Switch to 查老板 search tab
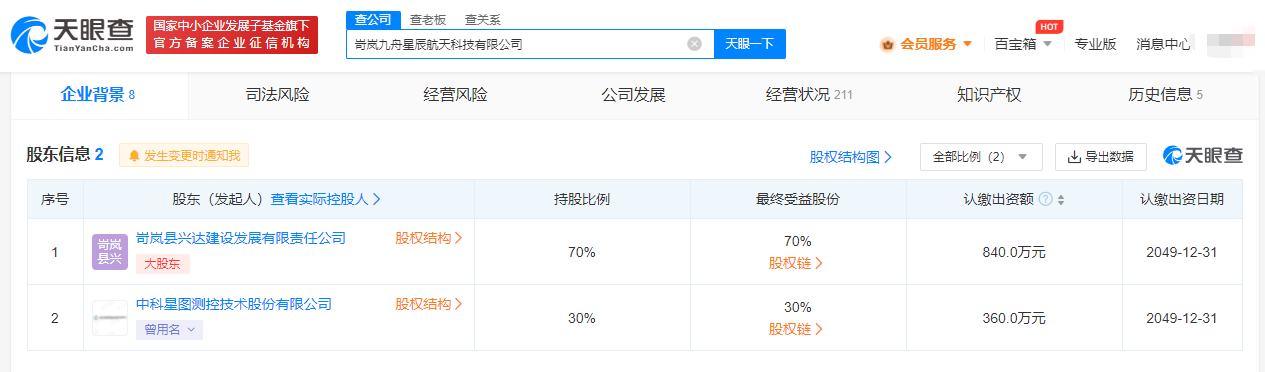The image size is (1265, 372). point(428,19)
